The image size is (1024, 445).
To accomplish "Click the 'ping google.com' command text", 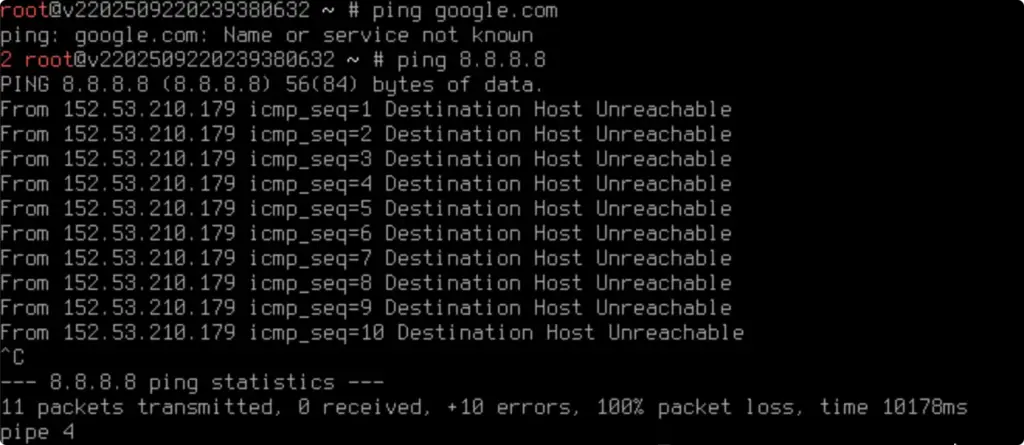I will point(465,11).
